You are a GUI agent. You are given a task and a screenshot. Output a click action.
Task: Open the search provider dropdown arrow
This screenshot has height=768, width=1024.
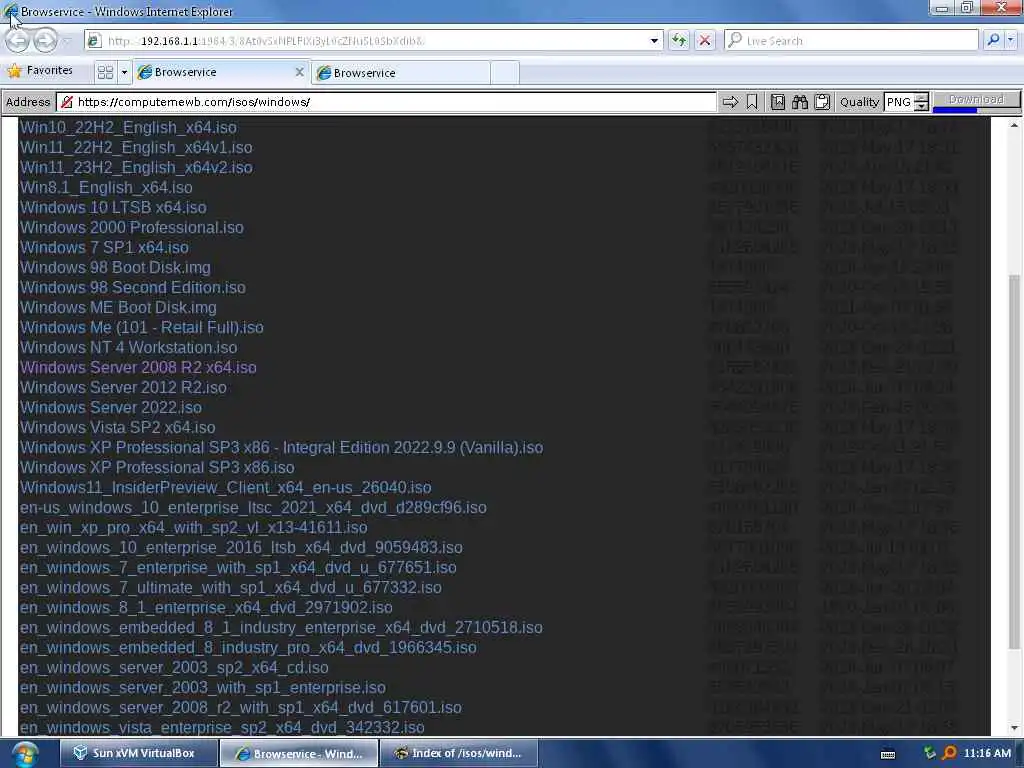[1011, 40]
